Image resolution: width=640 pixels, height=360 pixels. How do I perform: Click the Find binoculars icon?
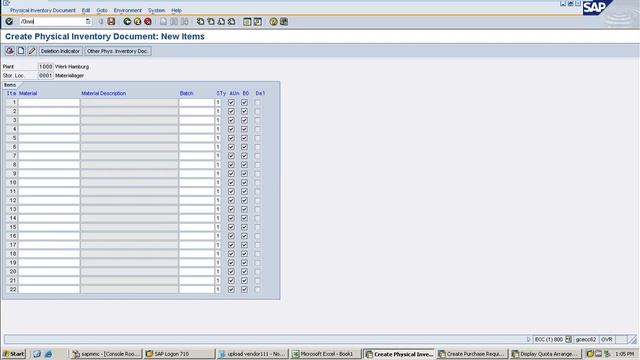pyautogui.click(x=174, y=22)
